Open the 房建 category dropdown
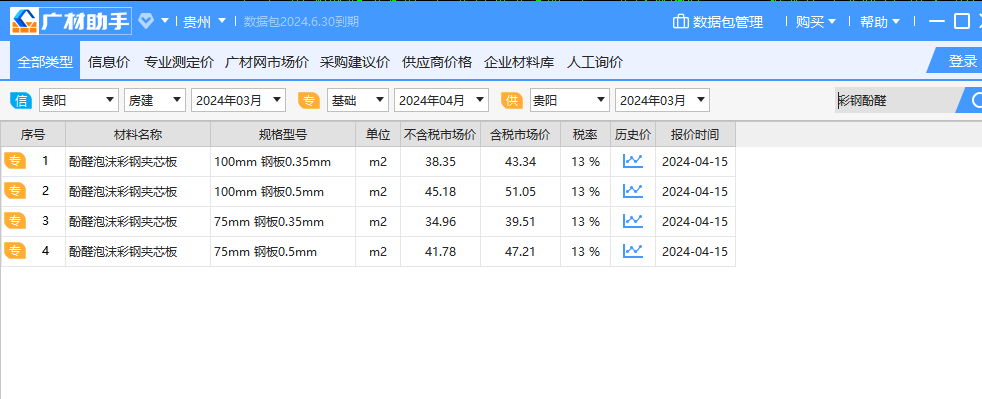The image size is (982, 399). 155,100
